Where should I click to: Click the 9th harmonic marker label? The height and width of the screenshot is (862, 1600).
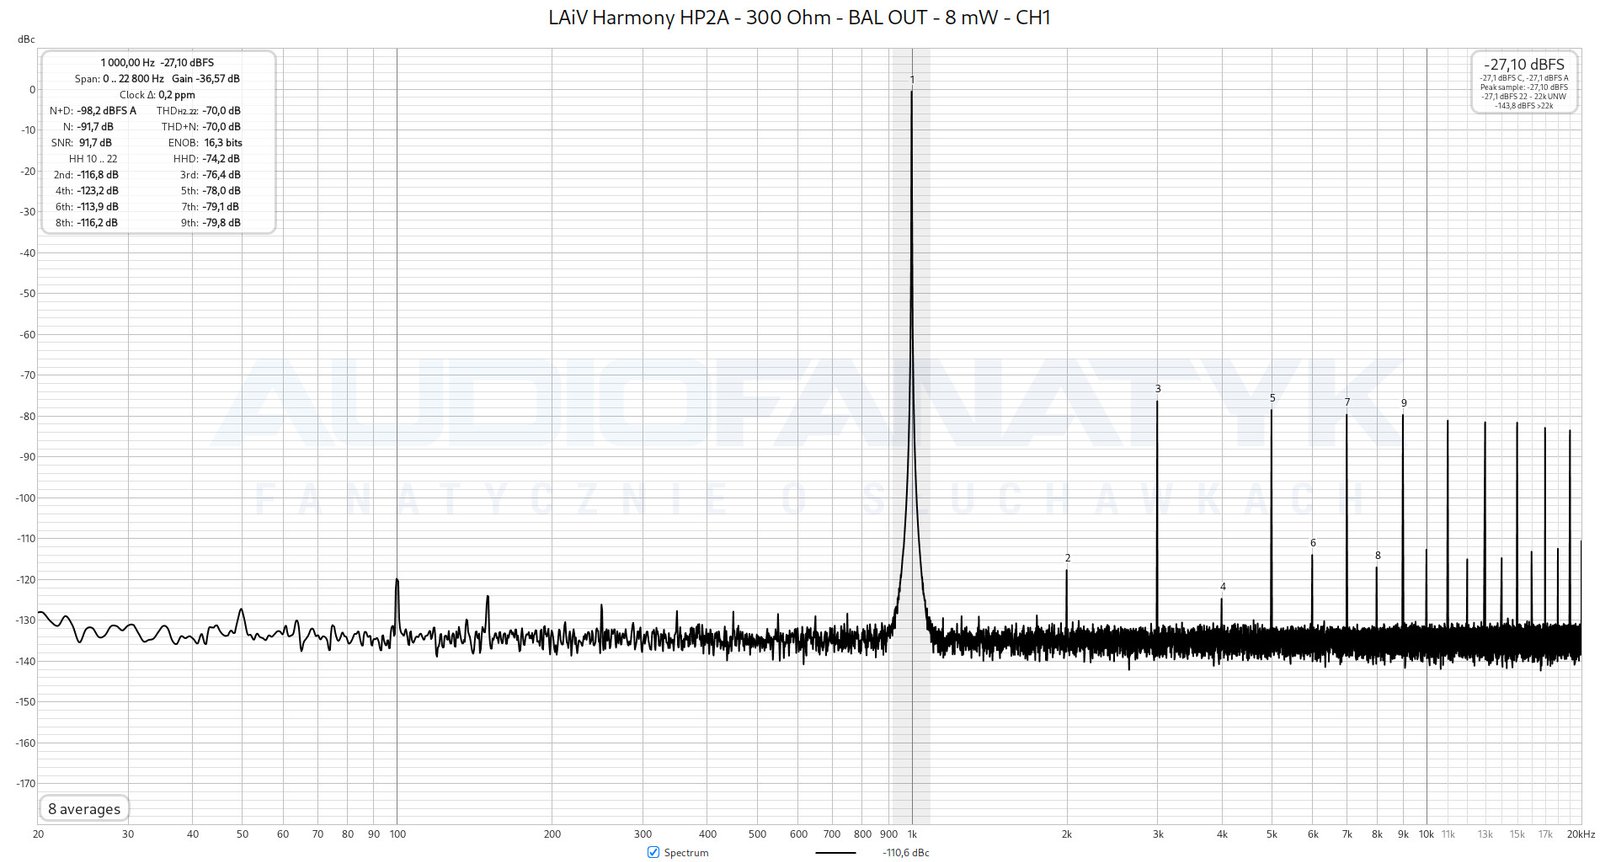coord(1404,403)
